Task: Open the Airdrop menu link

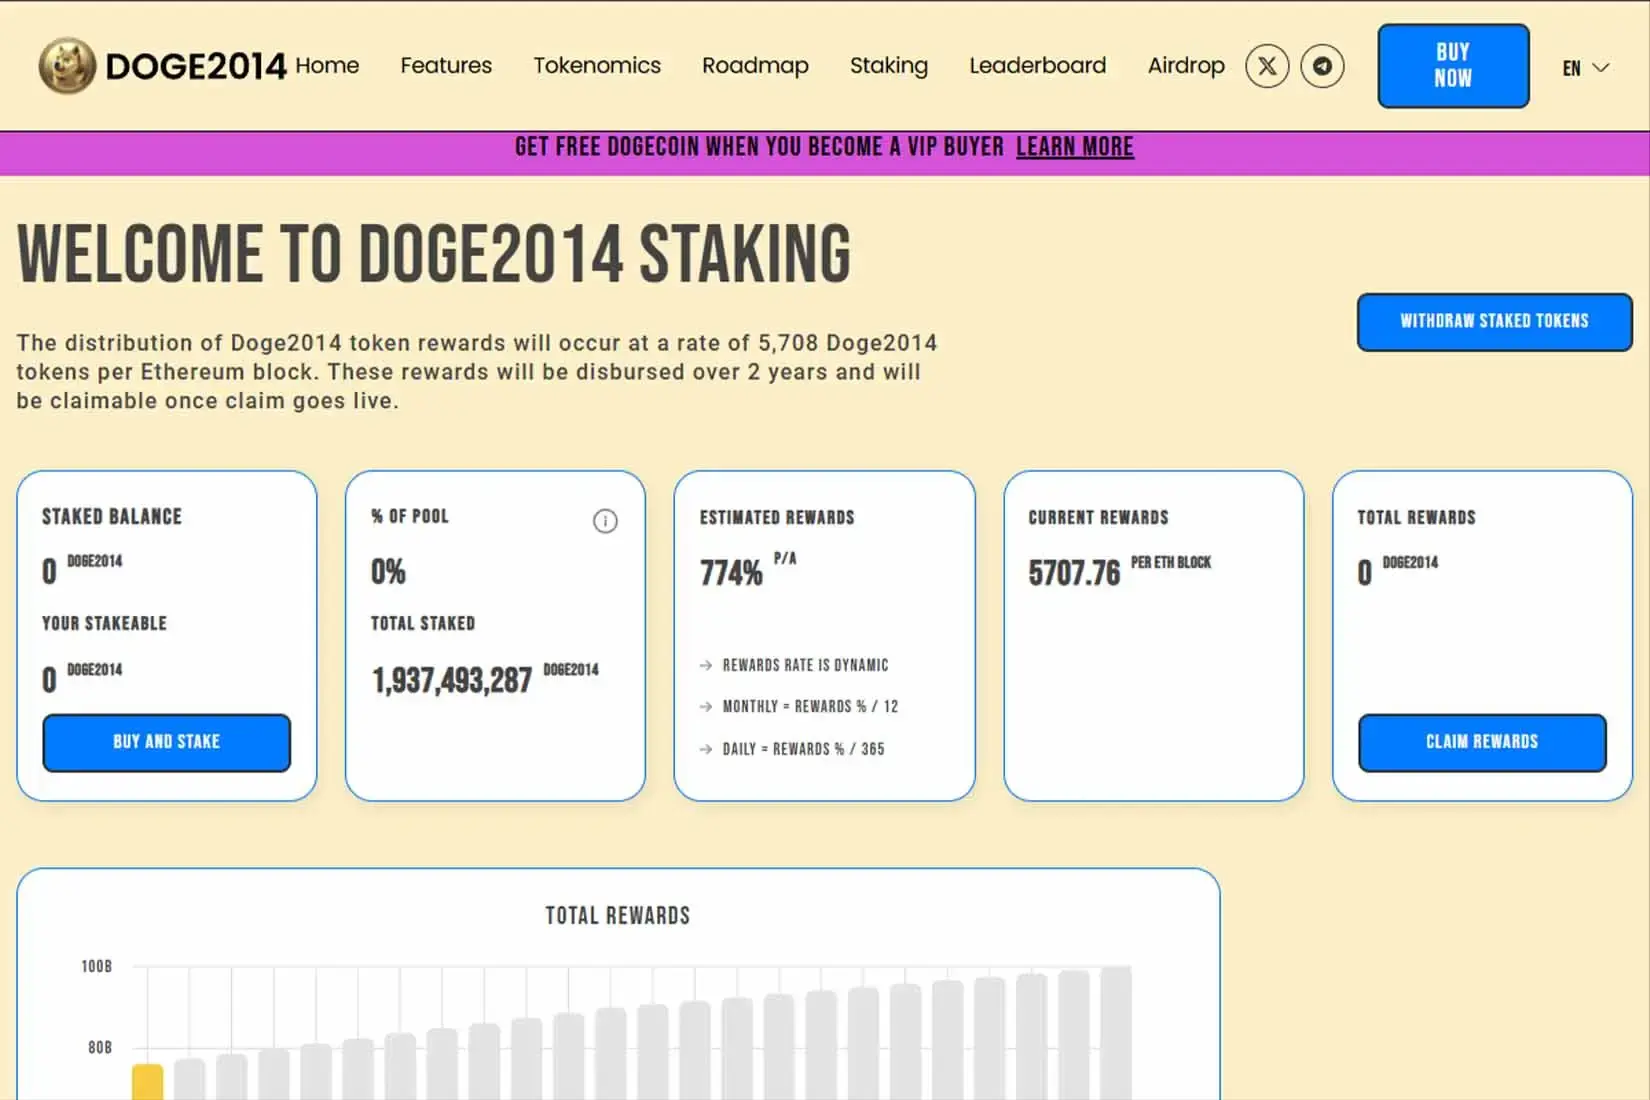Action: coord(1186,66)
